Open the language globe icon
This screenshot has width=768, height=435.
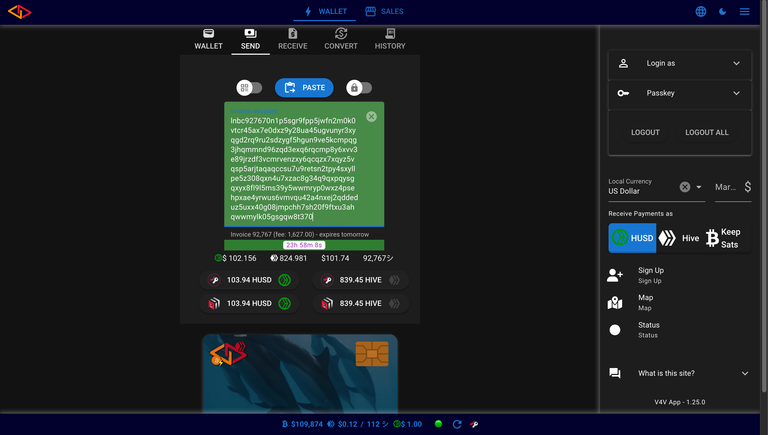coord(701,11)
